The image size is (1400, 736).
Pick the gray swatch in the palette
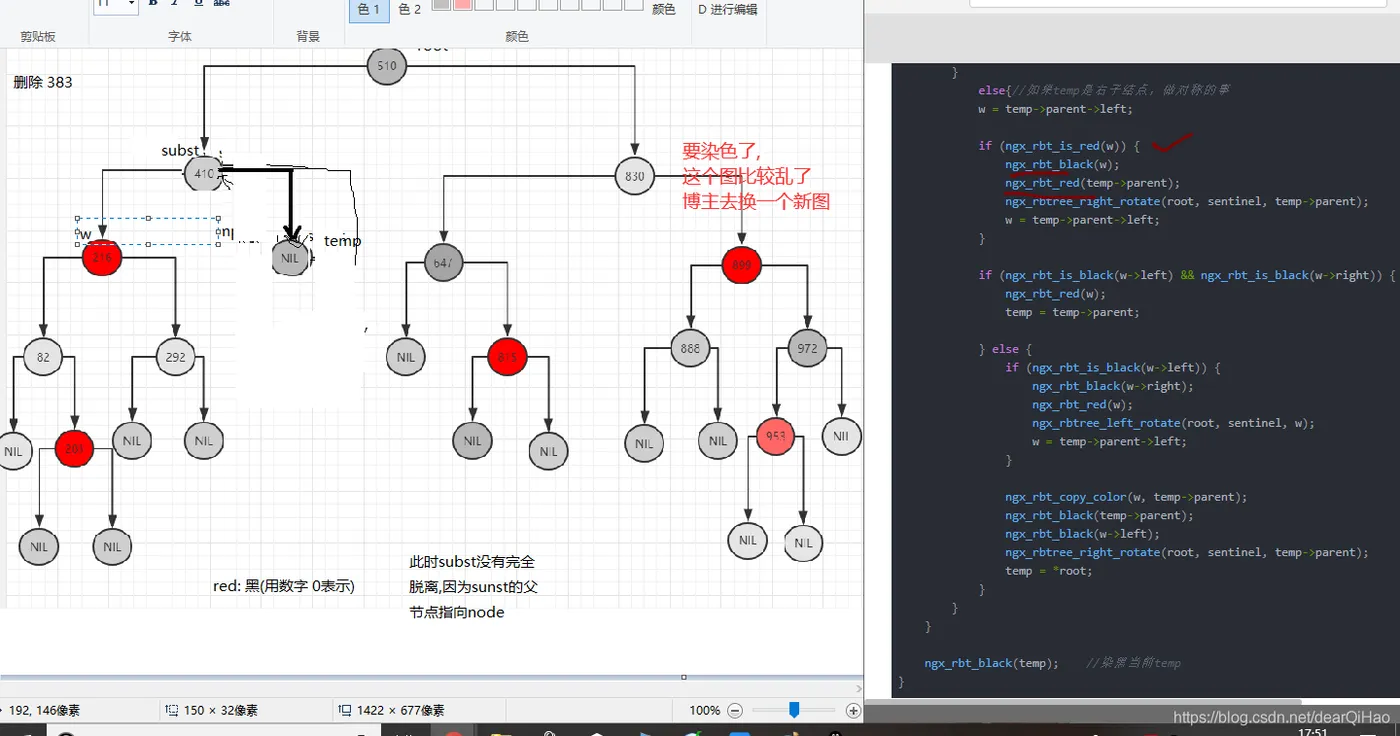[x=441, y=4]
